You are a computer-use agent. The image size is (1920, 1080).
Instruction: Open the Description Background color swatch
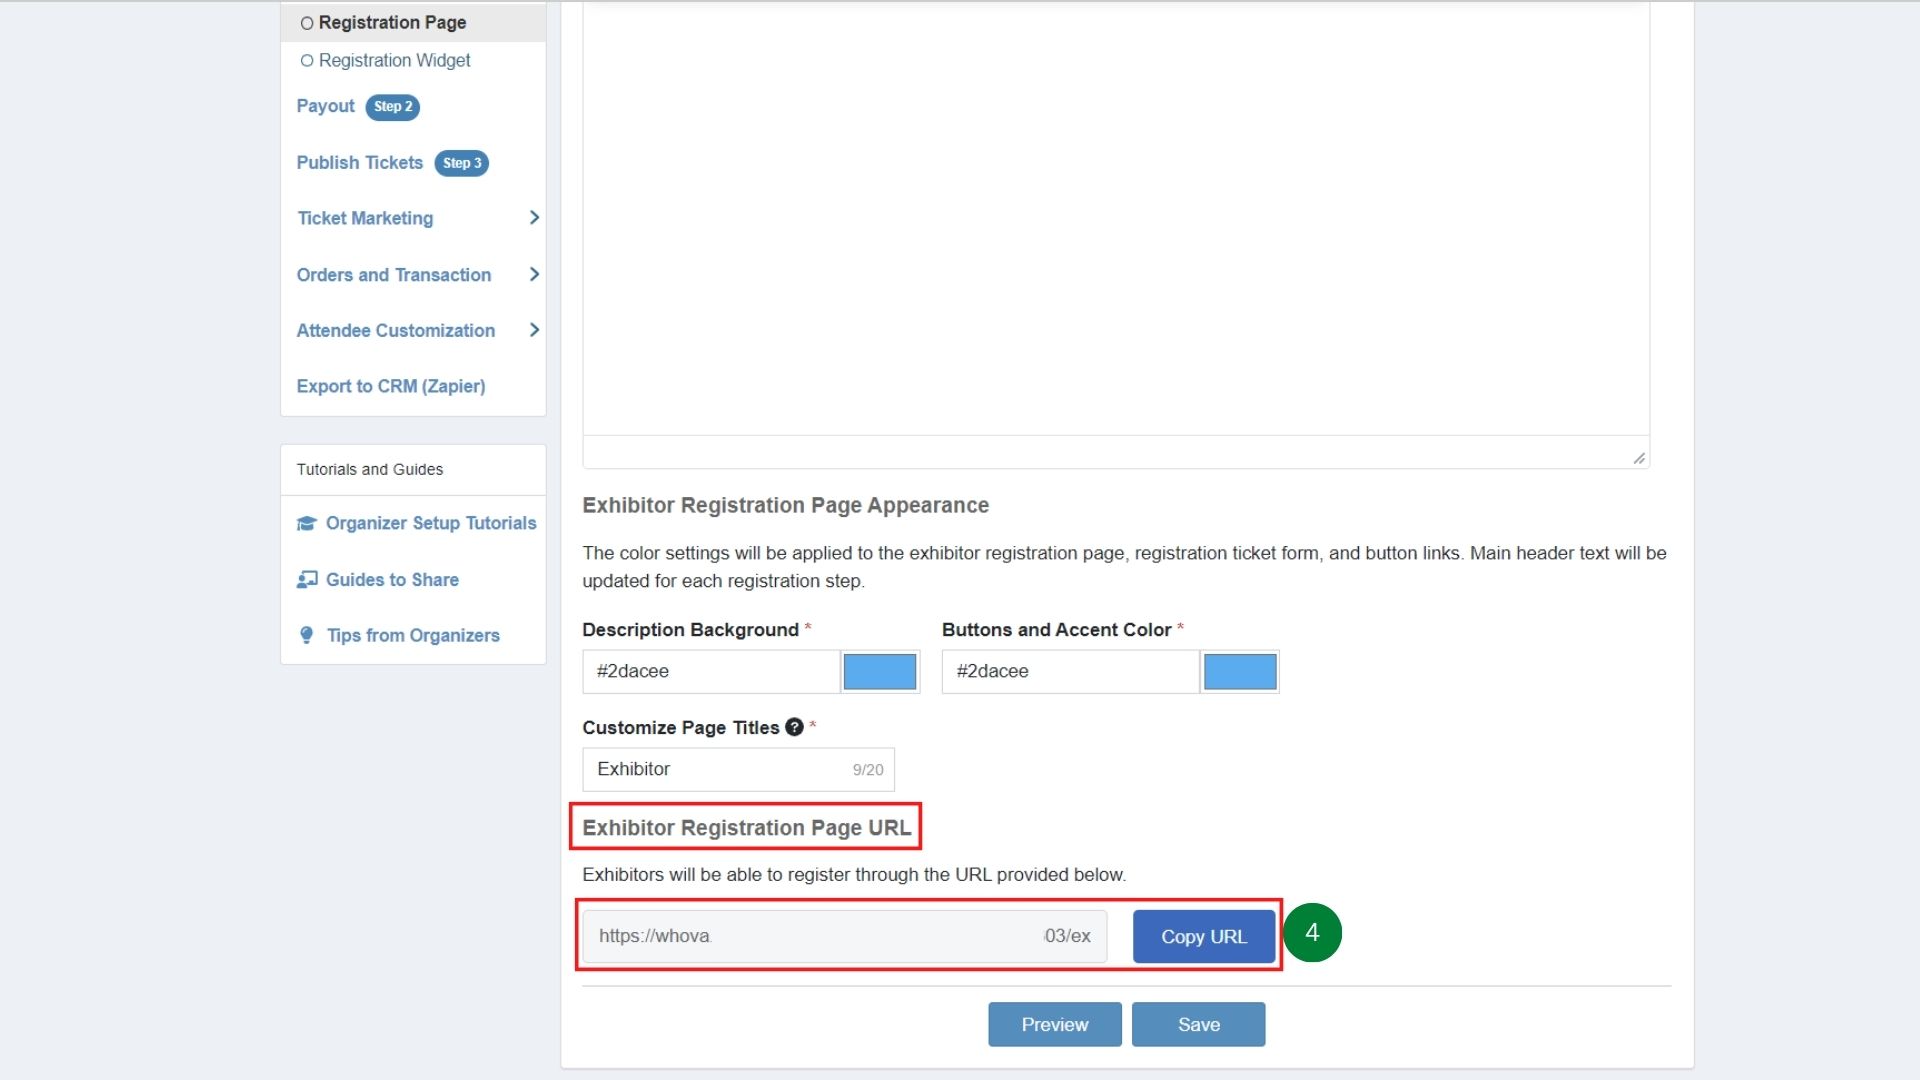point(879,671)
